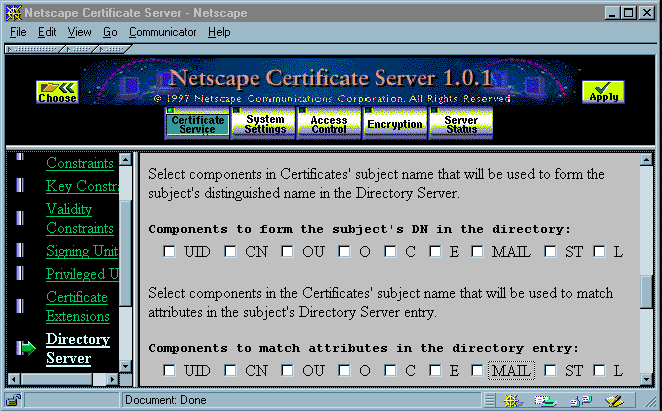The height and width of the screenshot is (411, 662).
Task: Click the 'Document: Done' status text
Action: (166, 400)
